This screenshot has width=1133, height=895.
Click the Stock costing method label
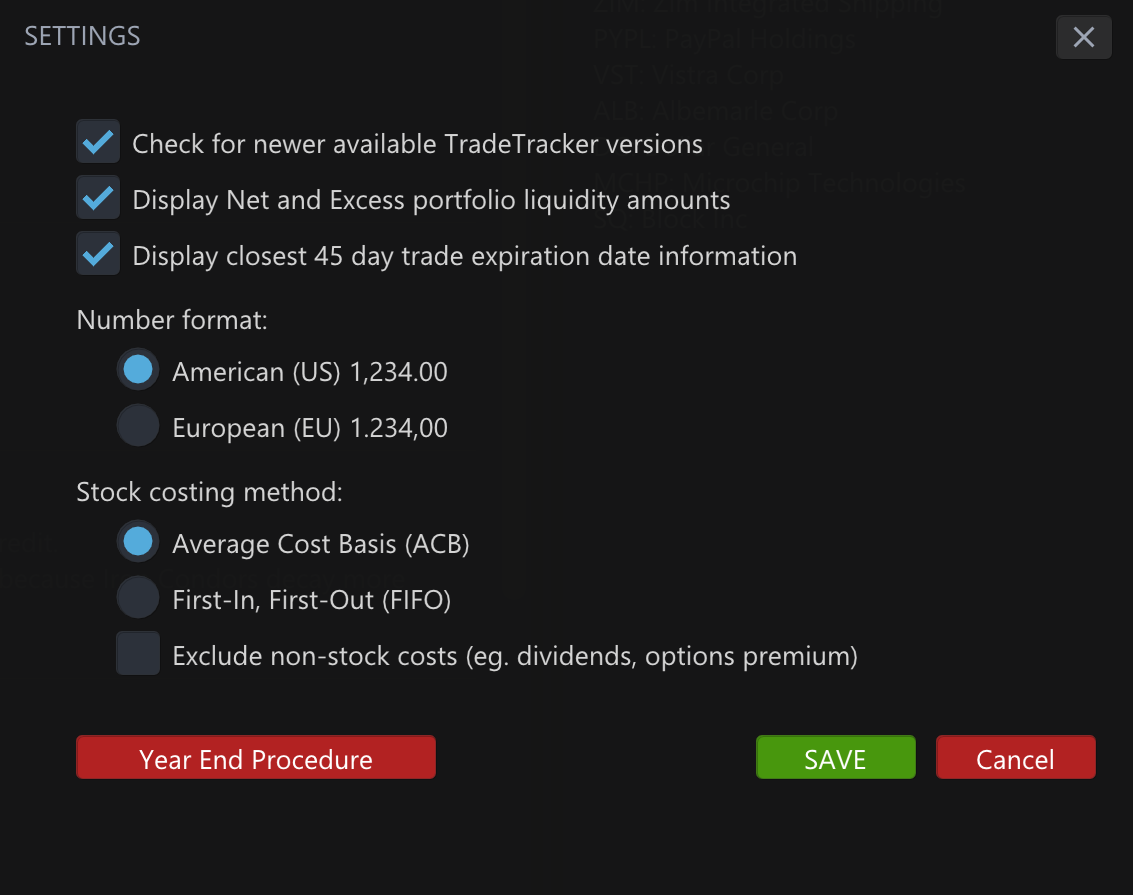click(210, 491)
